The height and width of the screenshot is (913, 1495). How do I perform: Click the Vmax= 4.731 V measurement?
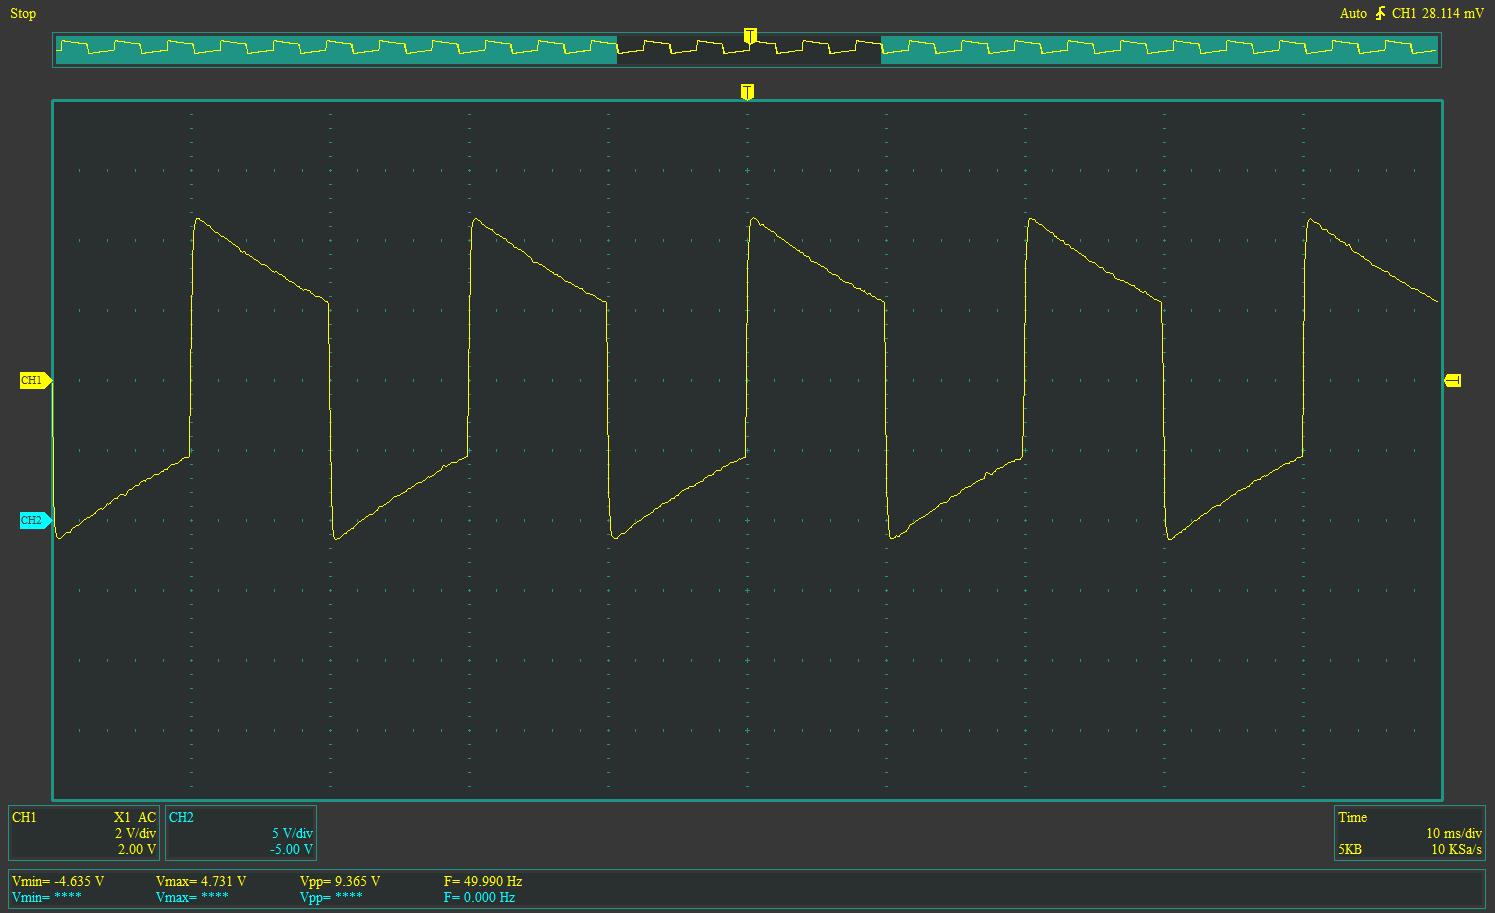201,881
